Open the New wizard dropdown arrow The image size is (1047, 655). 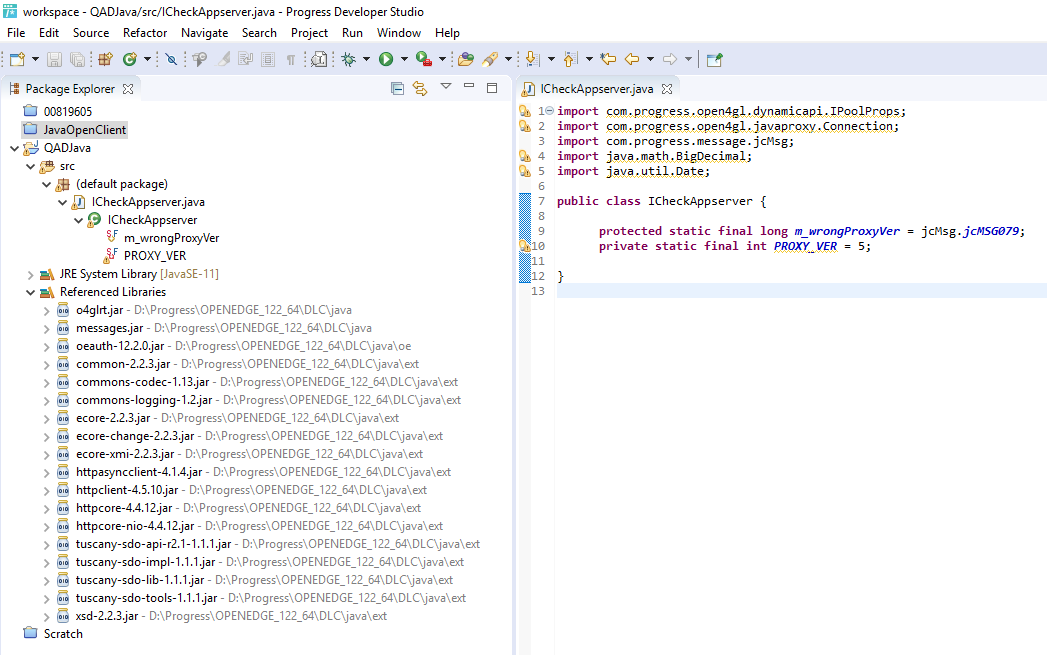click(x=35, y=59)
